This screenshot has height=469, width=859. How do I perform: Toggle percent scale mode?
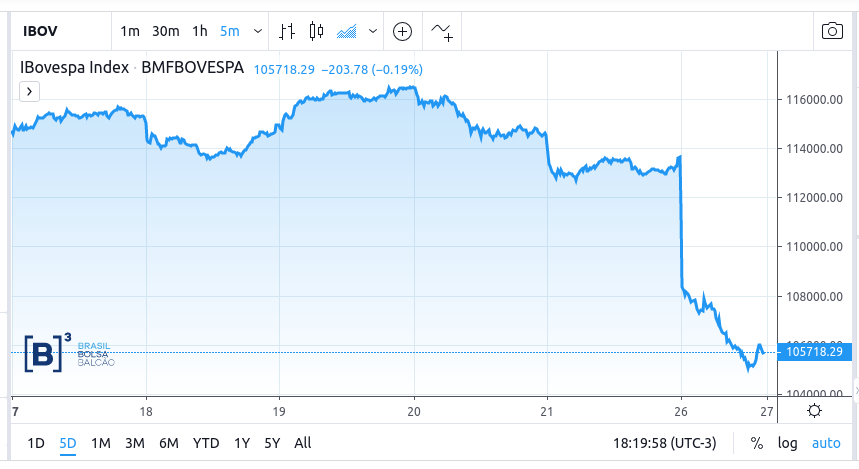pyautogui.click(x=757, y=443)
